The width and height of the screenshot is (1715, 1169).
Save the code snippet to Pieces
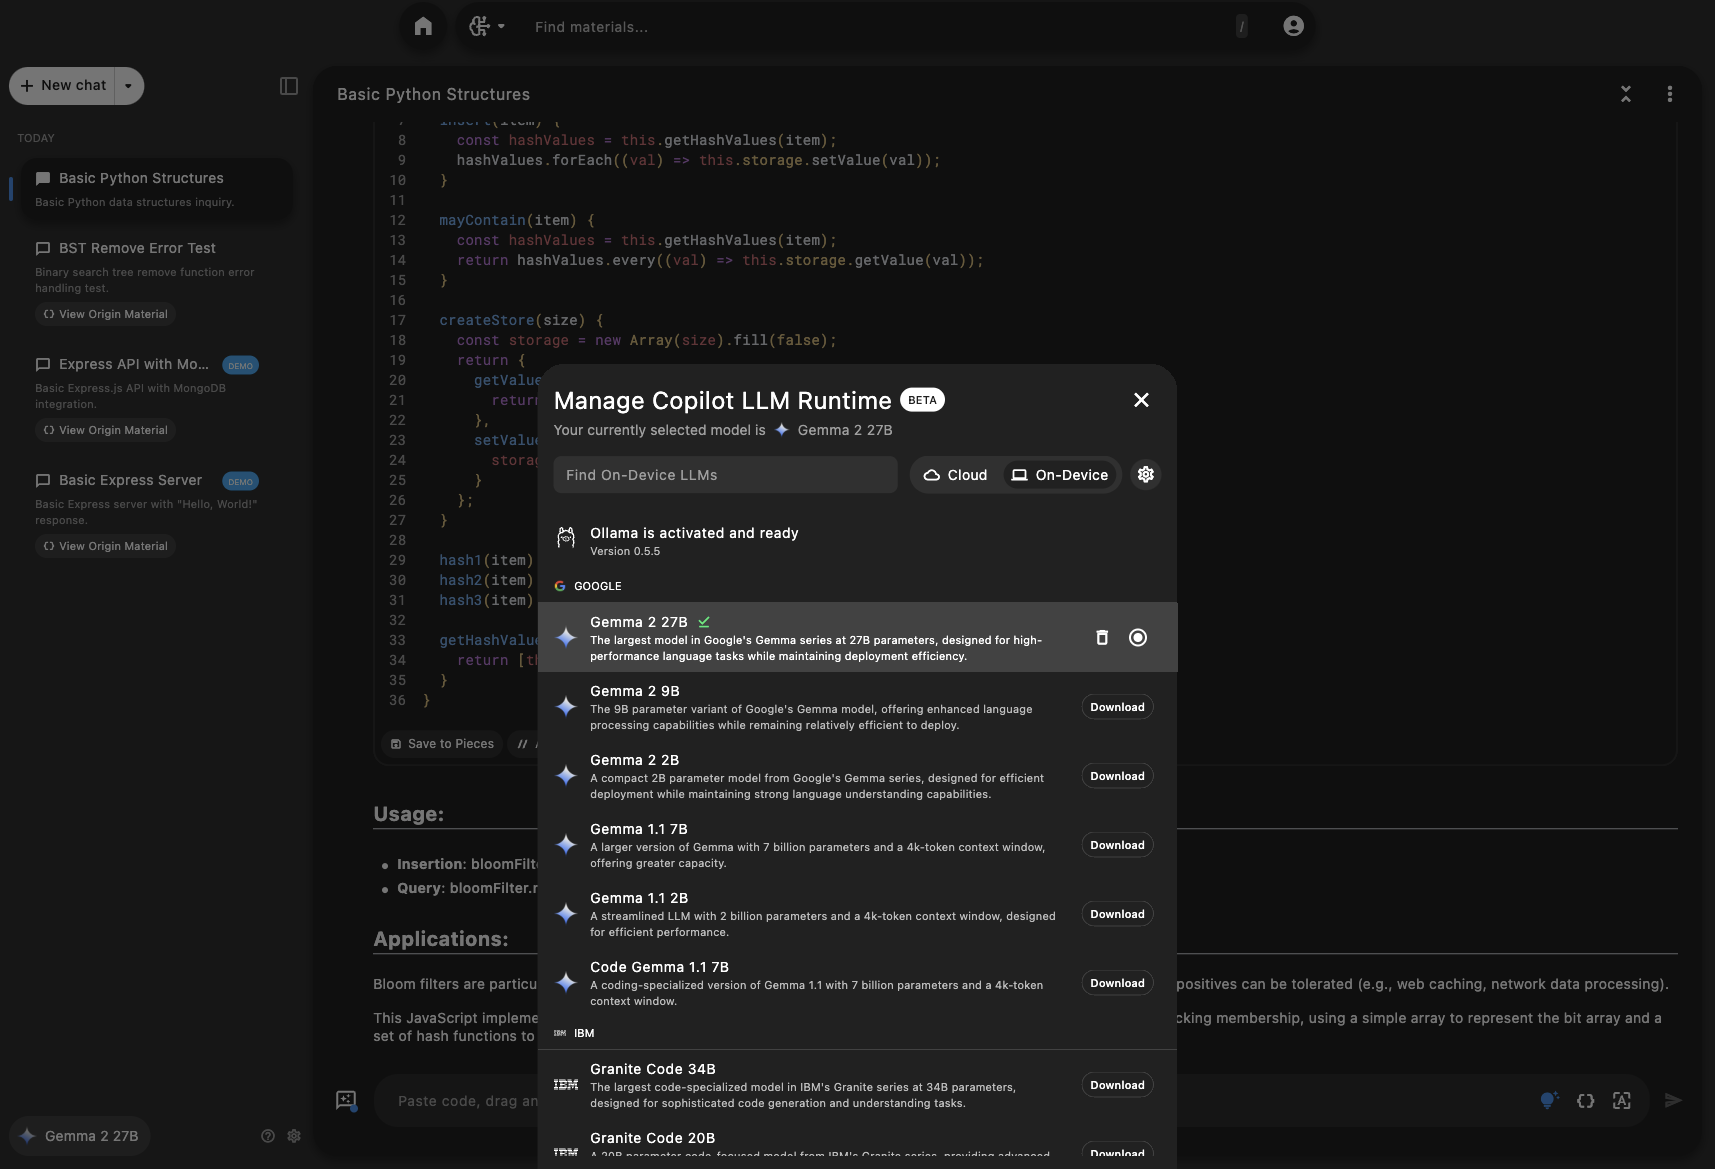pos(442,744)
